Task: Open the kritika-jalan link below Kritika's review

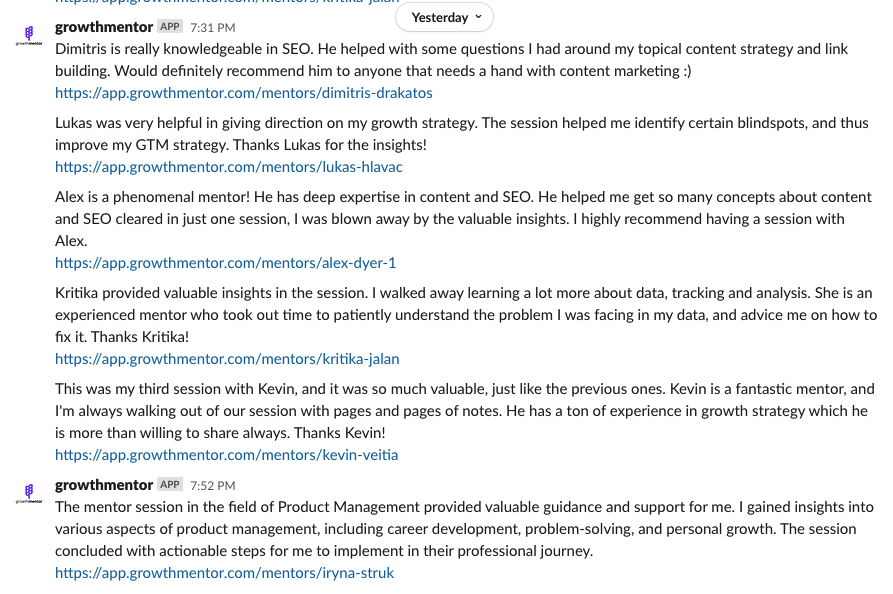Action: pyautogui.click(x=227, y=359)
